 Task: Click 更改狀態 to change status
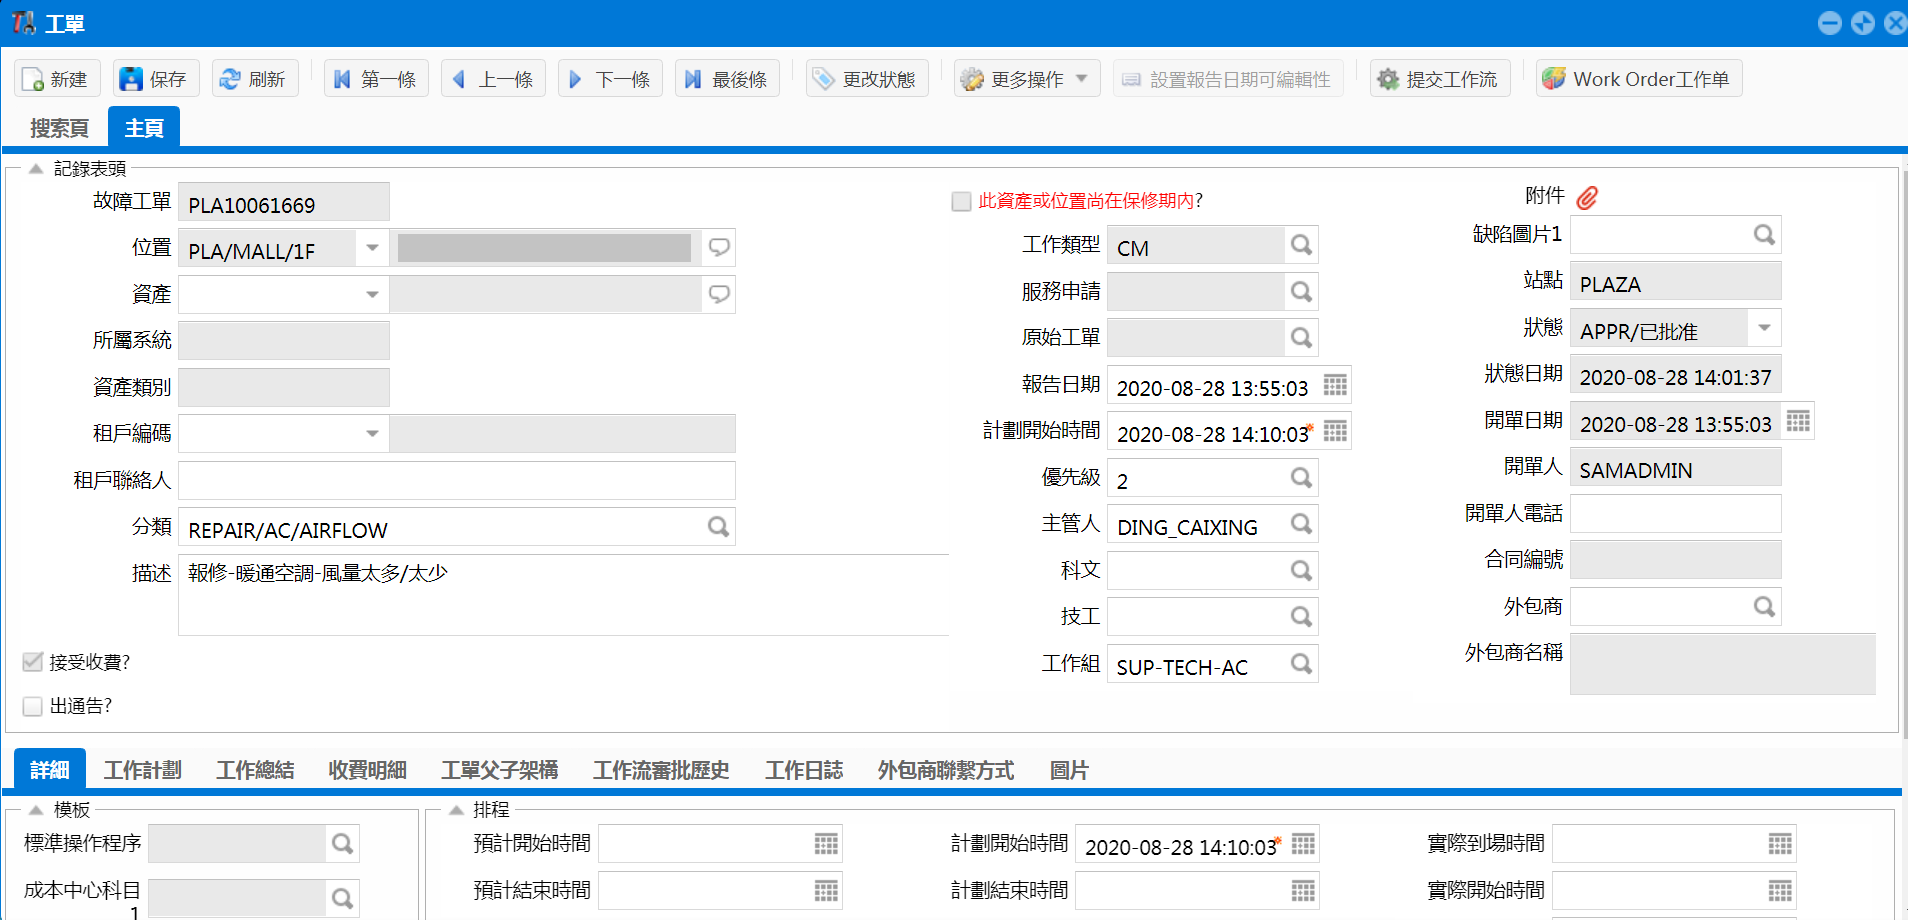click(x=867, y=79)
